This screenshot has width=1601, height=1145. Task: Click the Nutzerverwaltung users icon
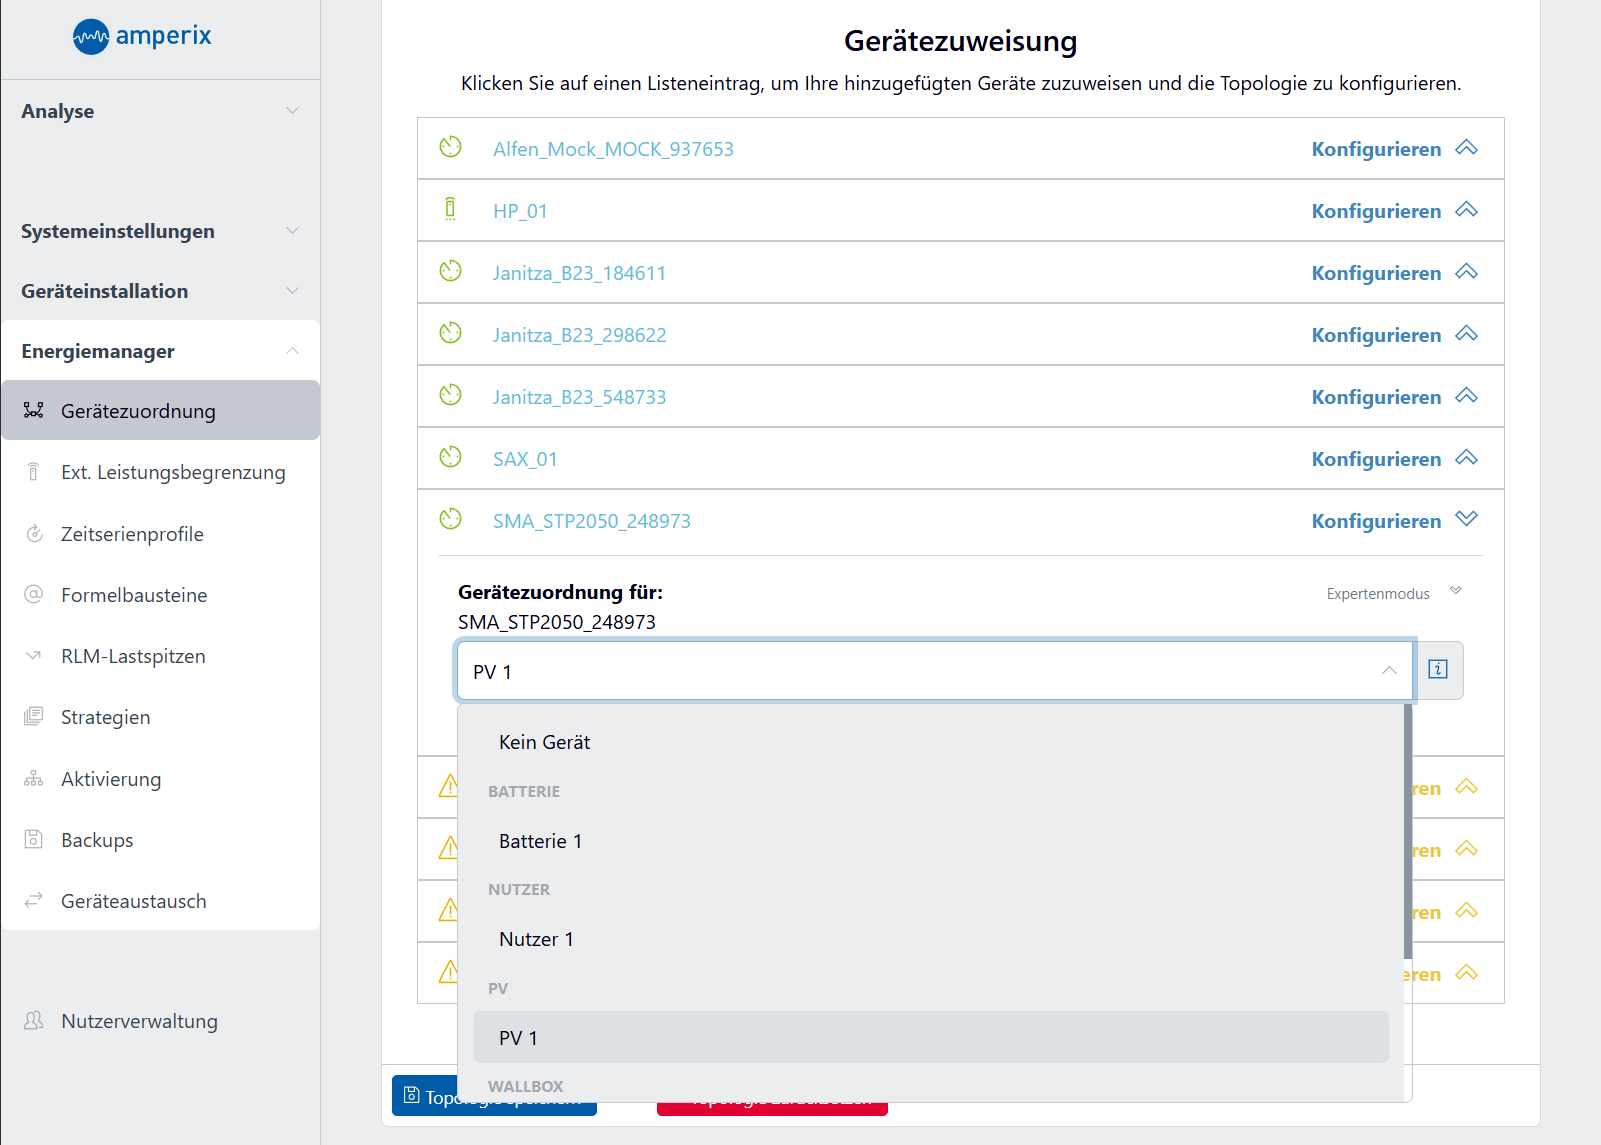click(34, 1021)
